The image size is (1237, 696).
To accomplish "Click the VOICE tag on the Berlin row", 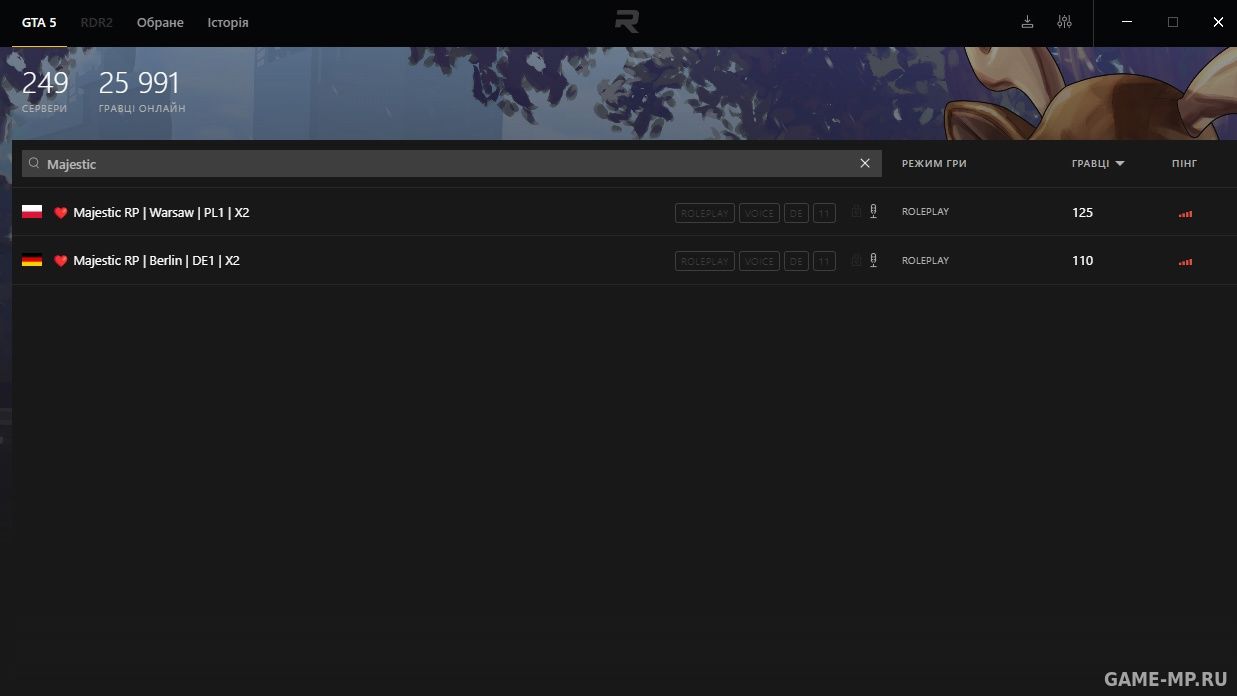I will point(759,261).
